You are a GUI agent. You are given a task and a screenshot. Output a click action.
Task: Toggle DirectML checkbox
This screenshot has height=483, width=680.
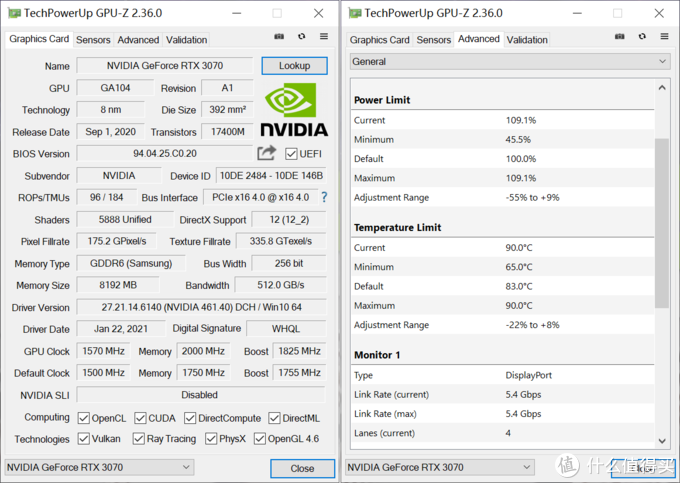coord(274,418)
